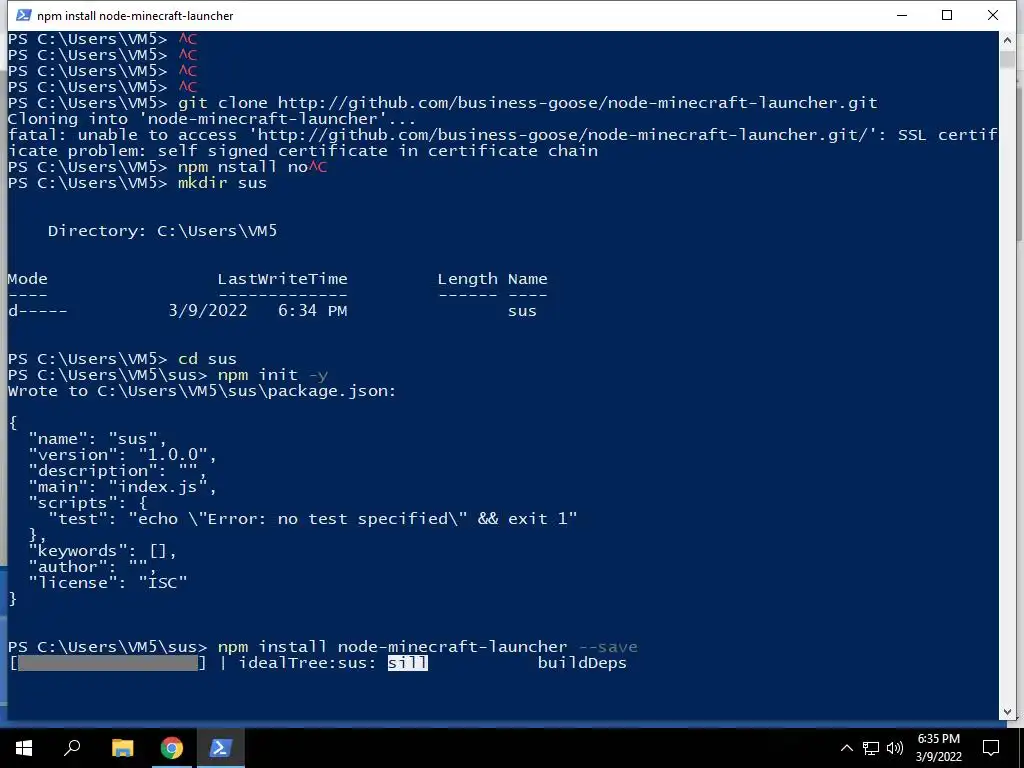1024x768 pixels.
Task: Open the network status tray icon
Action: tap(871, 748)
